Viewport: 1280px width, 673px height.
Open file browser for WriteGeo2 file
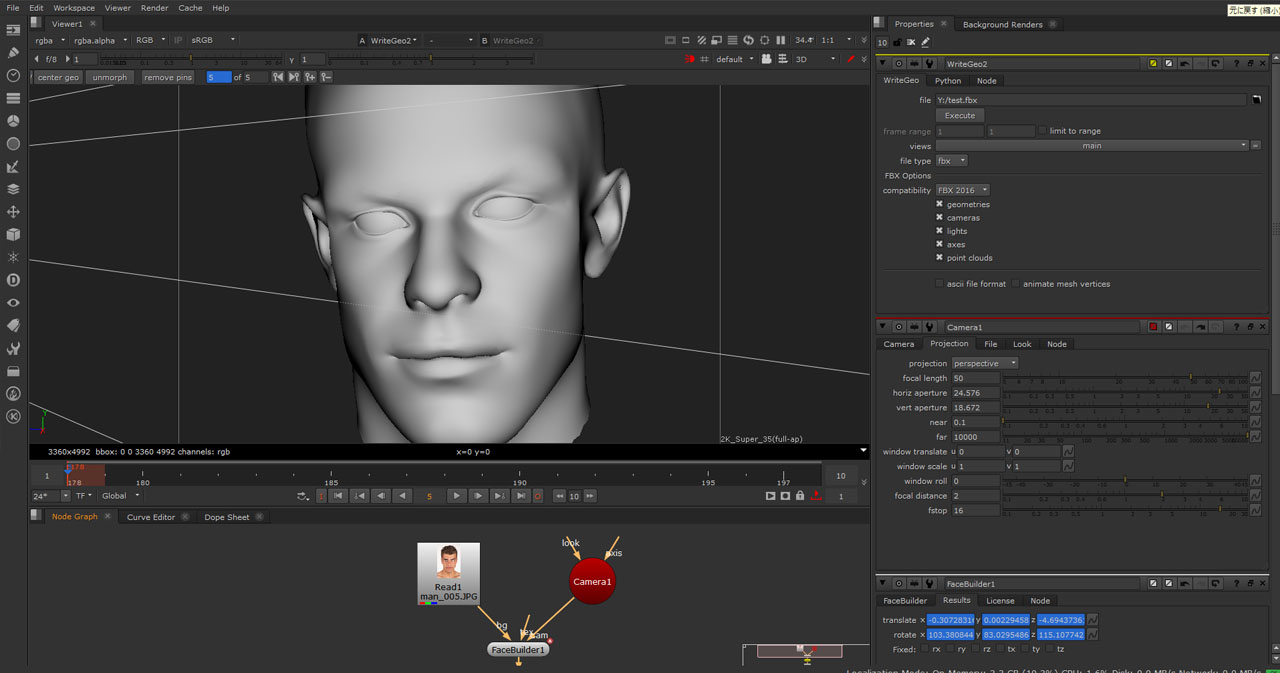[1257, 100]
